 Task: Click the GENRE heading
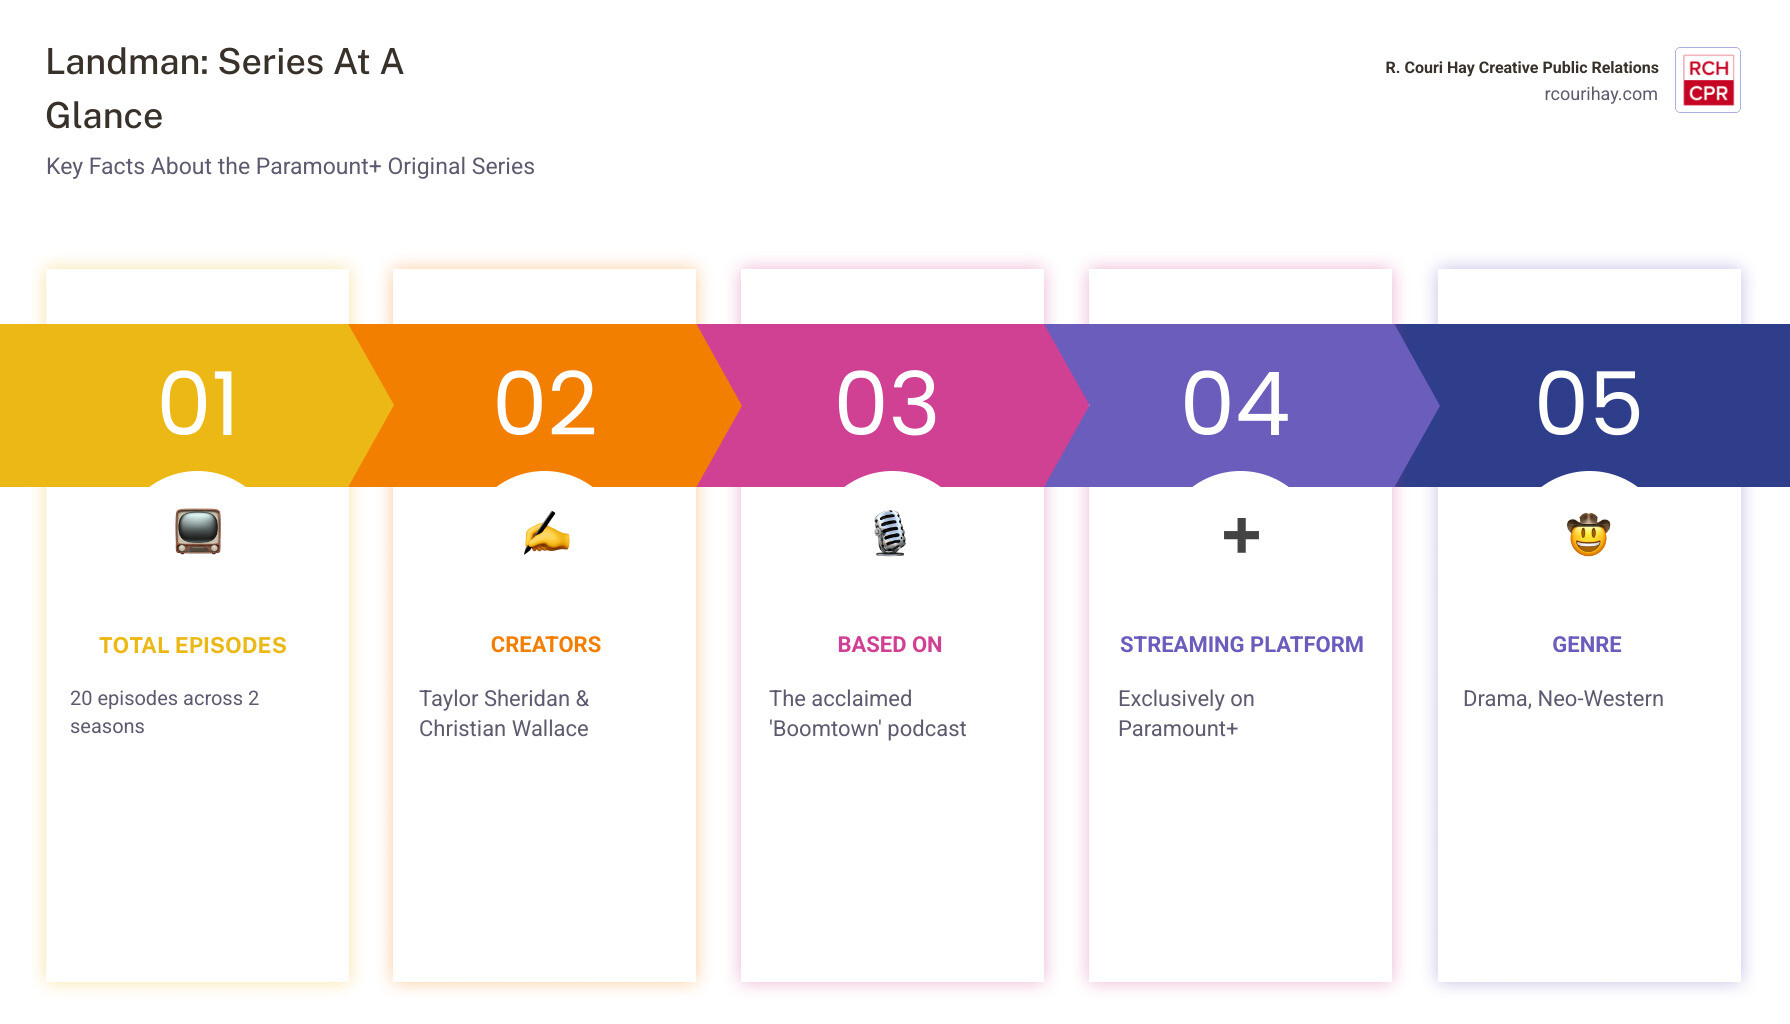coord(1587,645)
